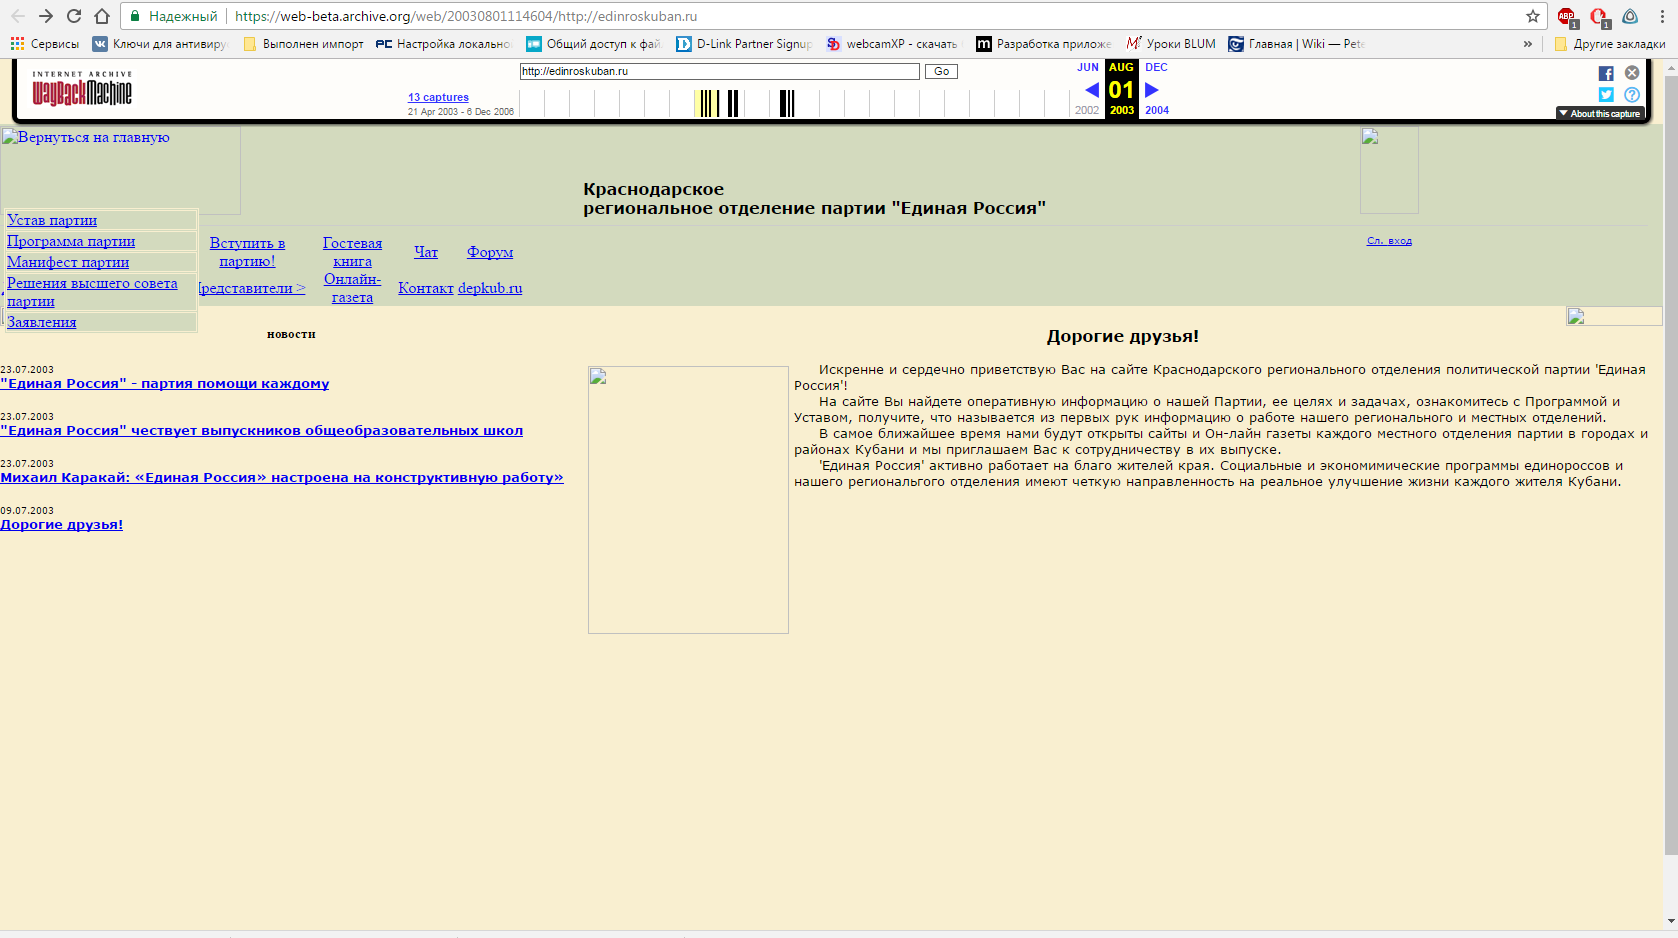This screenshot has width=1678, height=938.
Task: Expand hidden bookmarks with double chevron
Action: (1527, 44)
